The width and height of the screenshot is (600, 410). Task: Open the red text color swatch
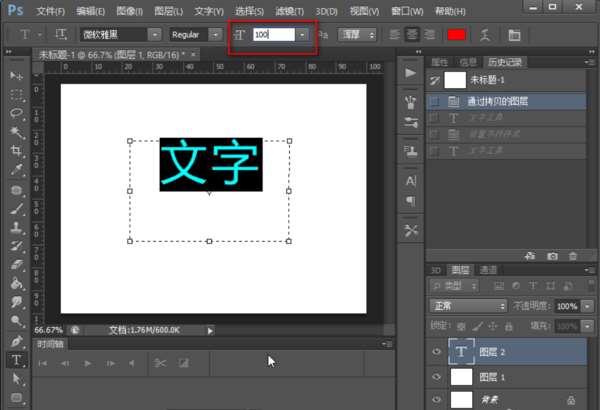(456, 35)
